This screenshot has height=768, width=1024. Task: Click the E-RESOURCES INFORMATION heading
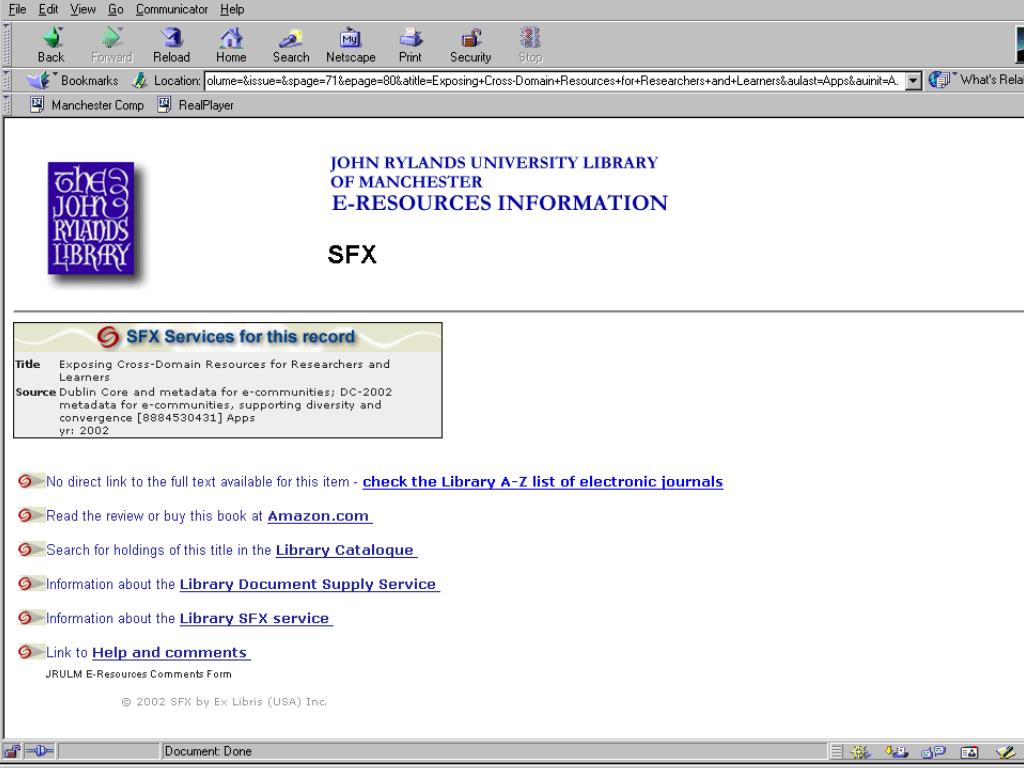[x=500, y=202]
